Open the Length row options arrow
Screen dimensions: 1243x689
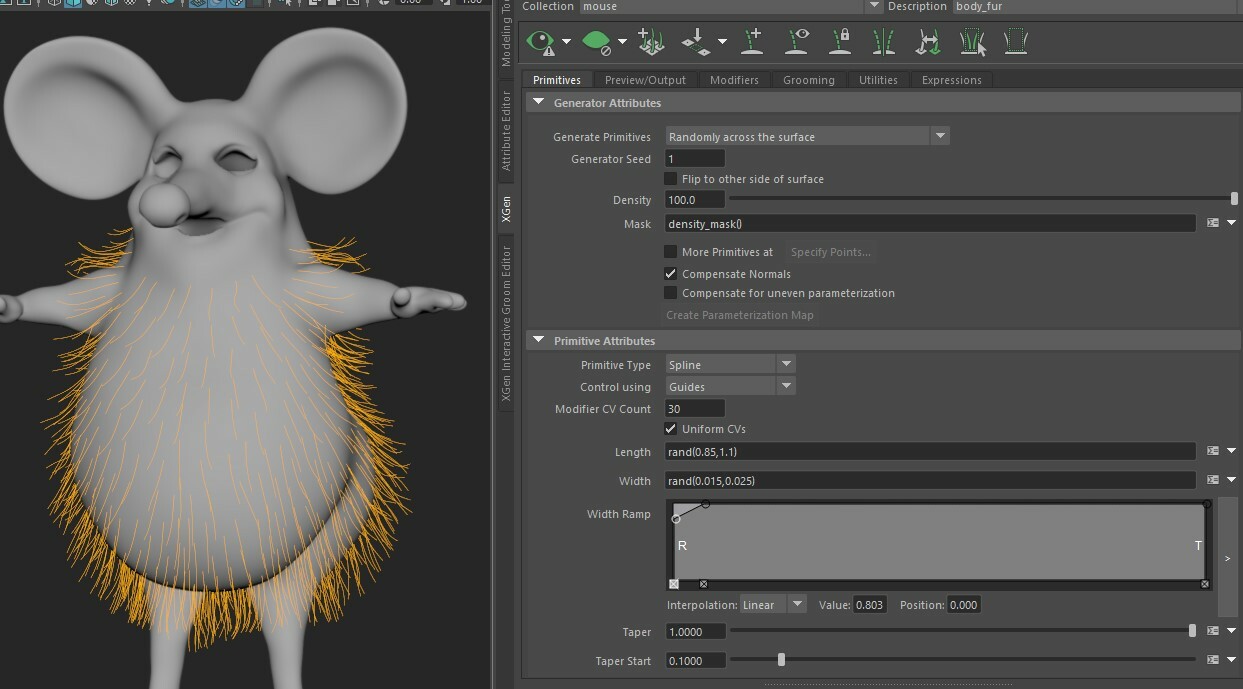tap(1231, 451)
